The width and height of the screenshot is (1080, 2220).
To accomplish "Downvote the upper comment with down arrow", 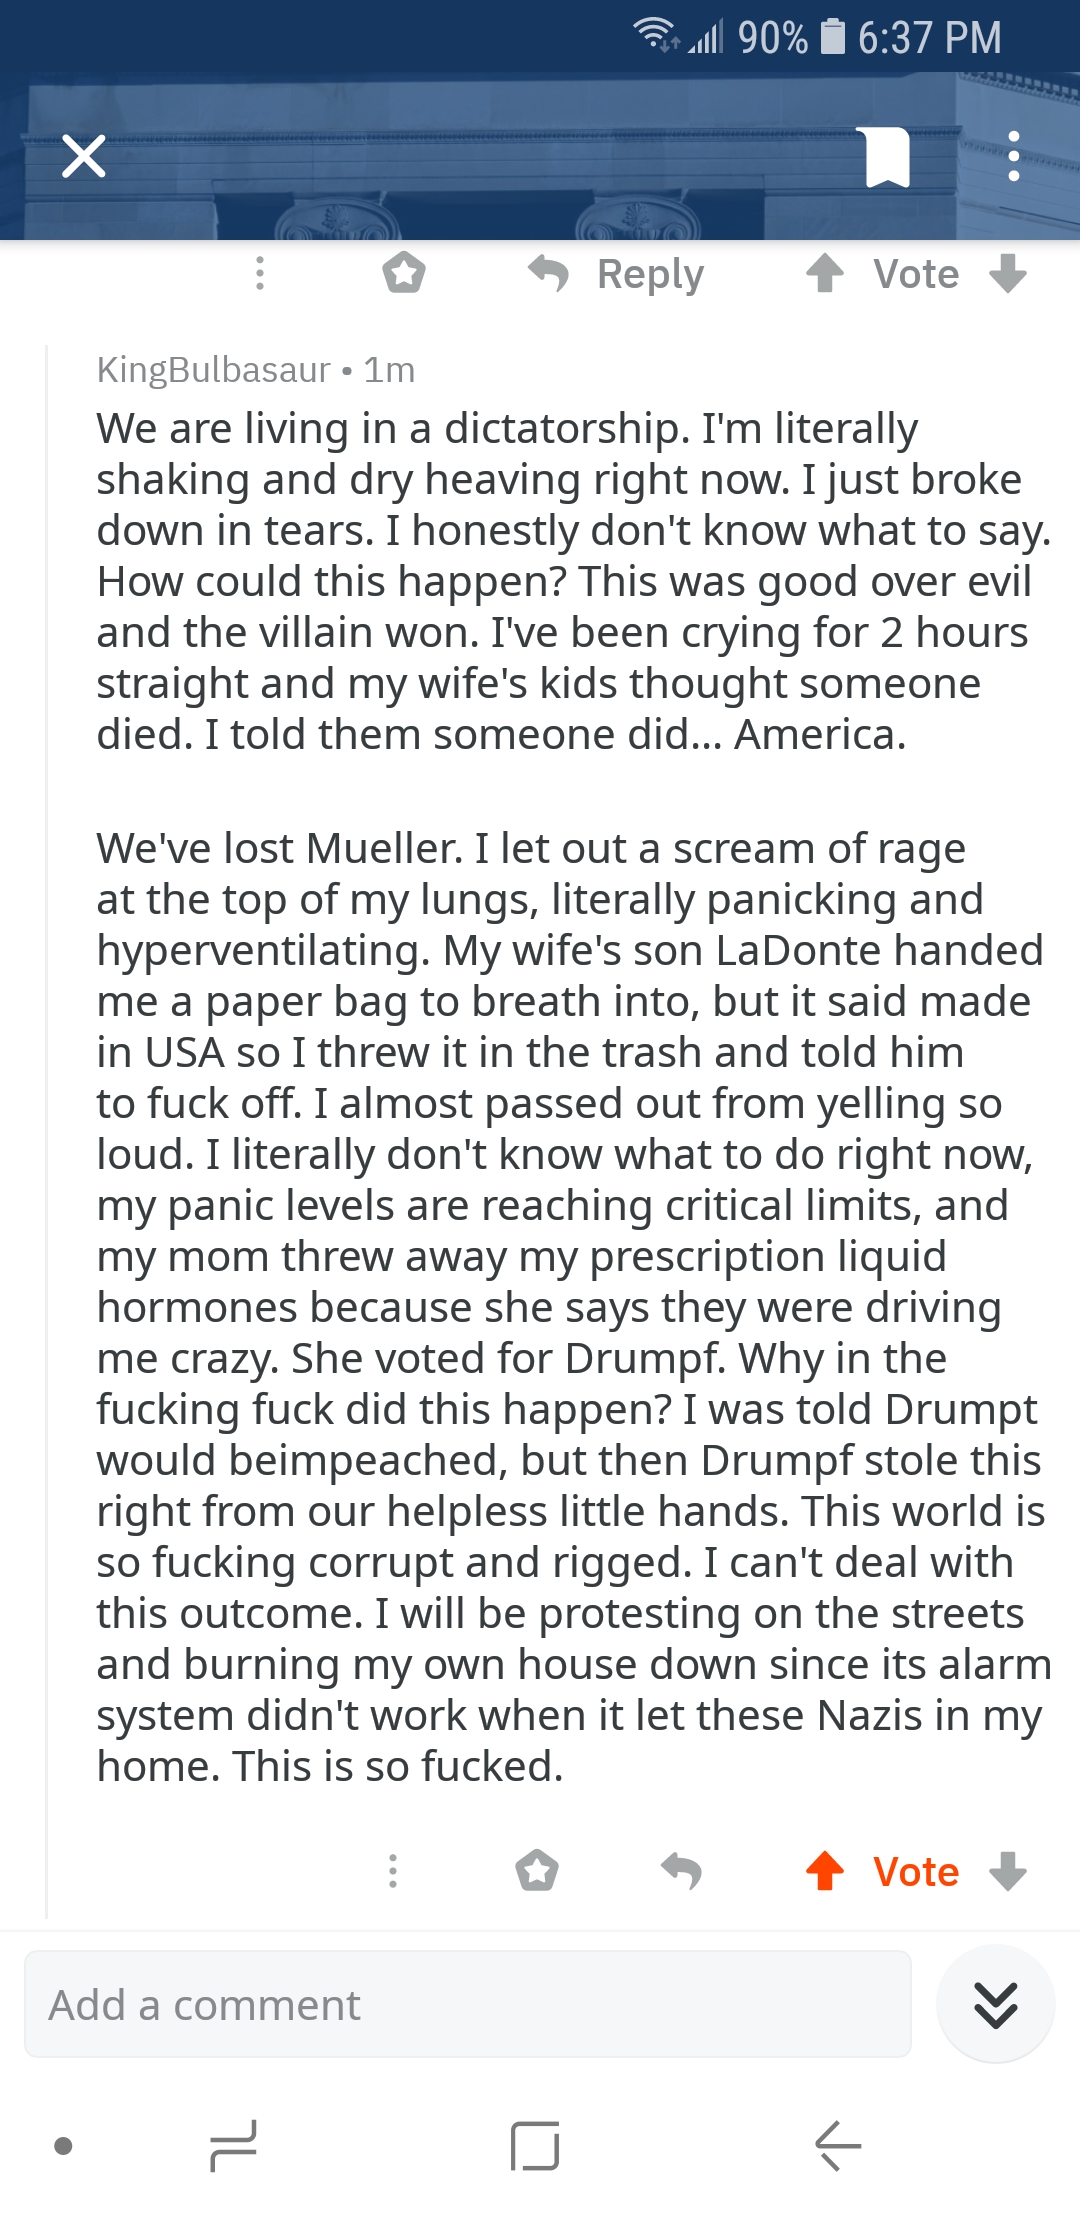I will pyautogui.click(x=1008, y=273).
